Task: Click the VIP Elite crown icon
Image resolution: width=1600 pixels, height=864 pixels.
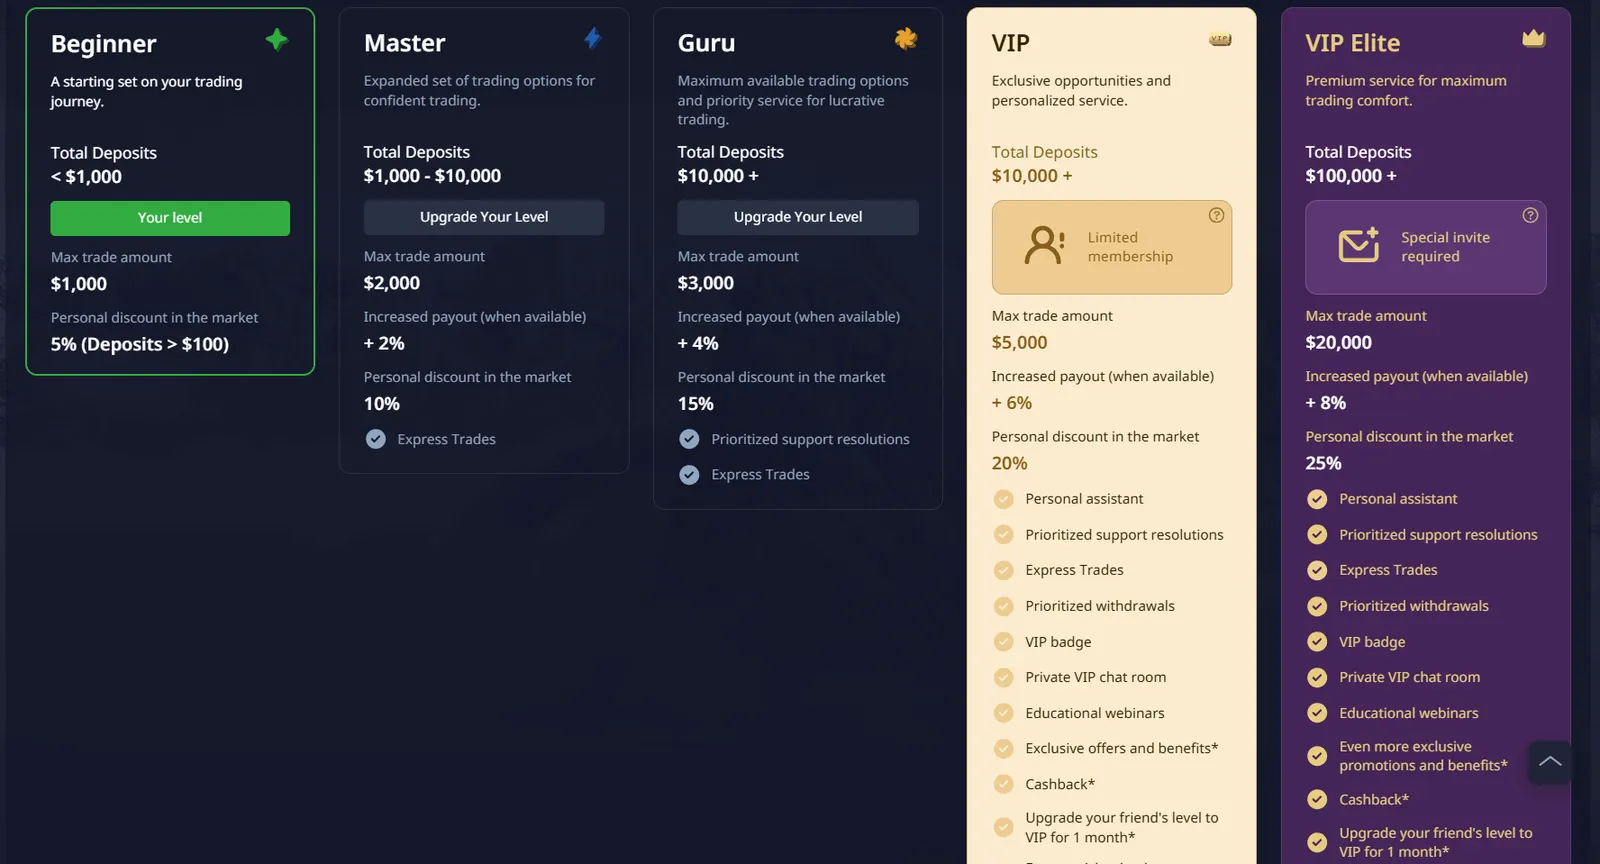Action: [1533, 38]
